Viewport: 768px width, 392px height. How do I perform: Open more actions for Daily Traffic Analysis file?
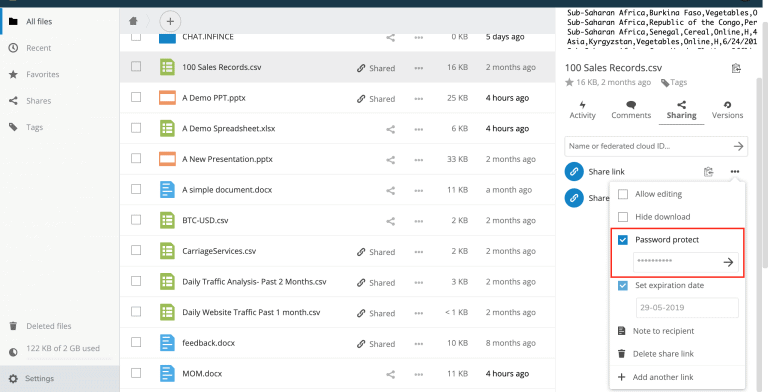(418, 283)
